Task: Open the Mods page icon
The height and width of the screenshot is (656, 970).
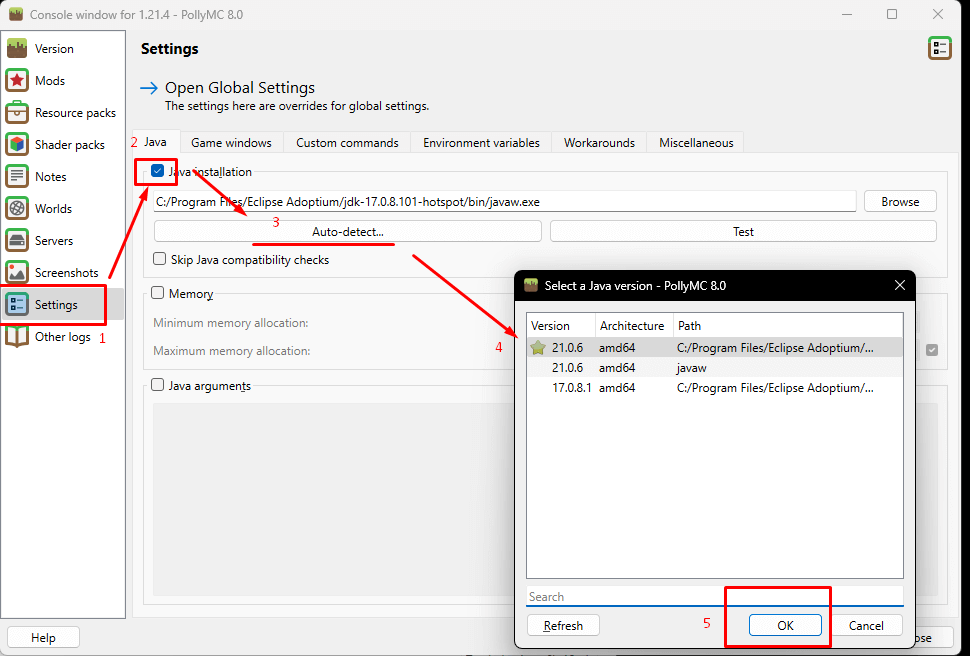Action: click(x=17, y=80)
